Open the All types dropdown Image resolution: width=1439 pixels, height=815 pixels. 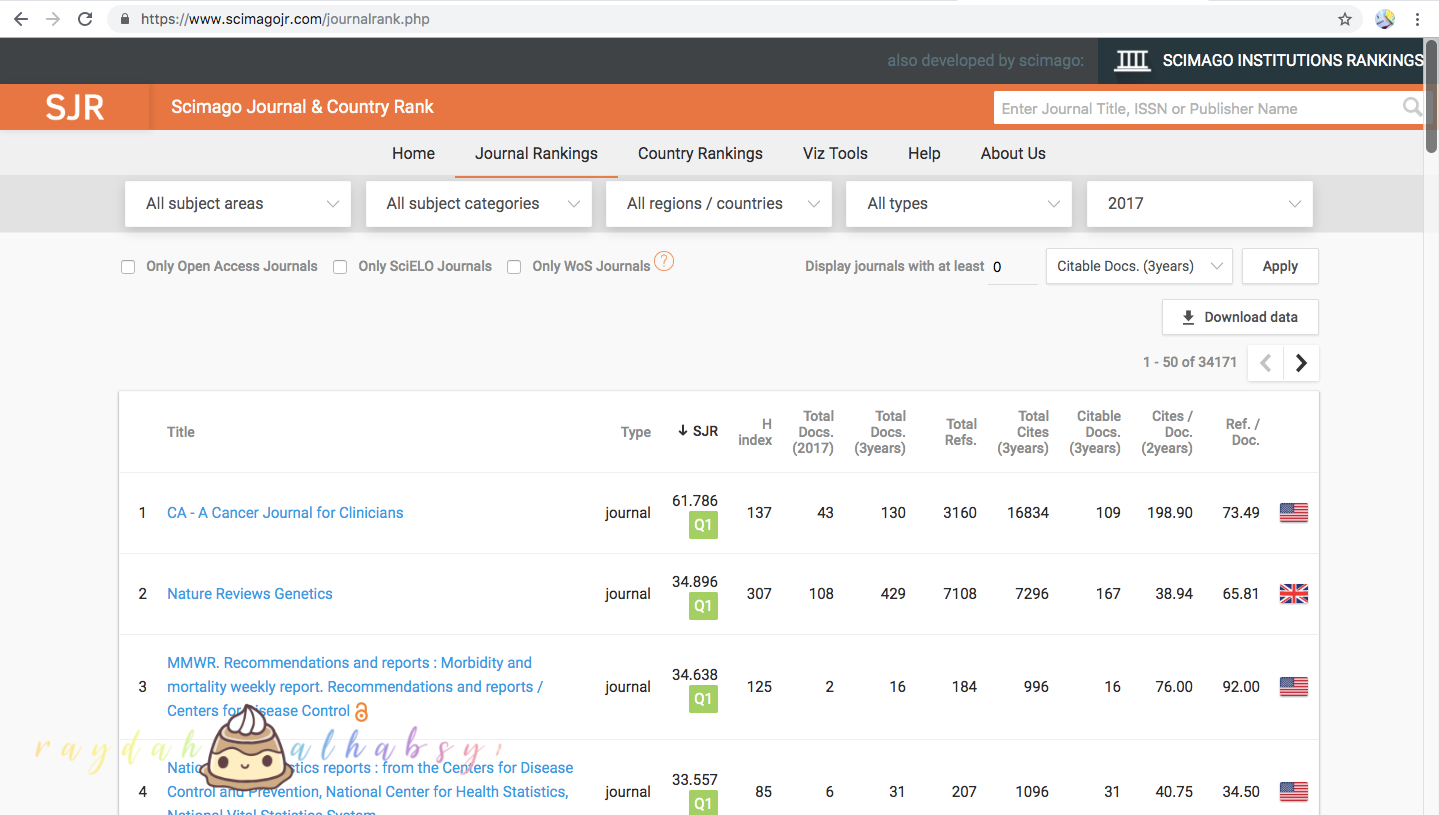(x=959, y=204)
